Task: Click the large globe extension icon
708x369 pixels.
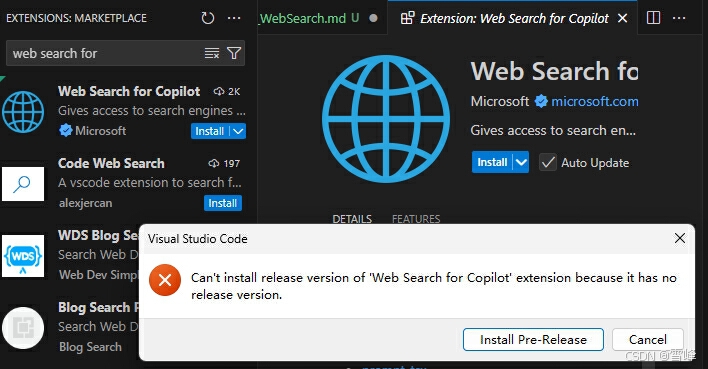Action: coord(386,119)
